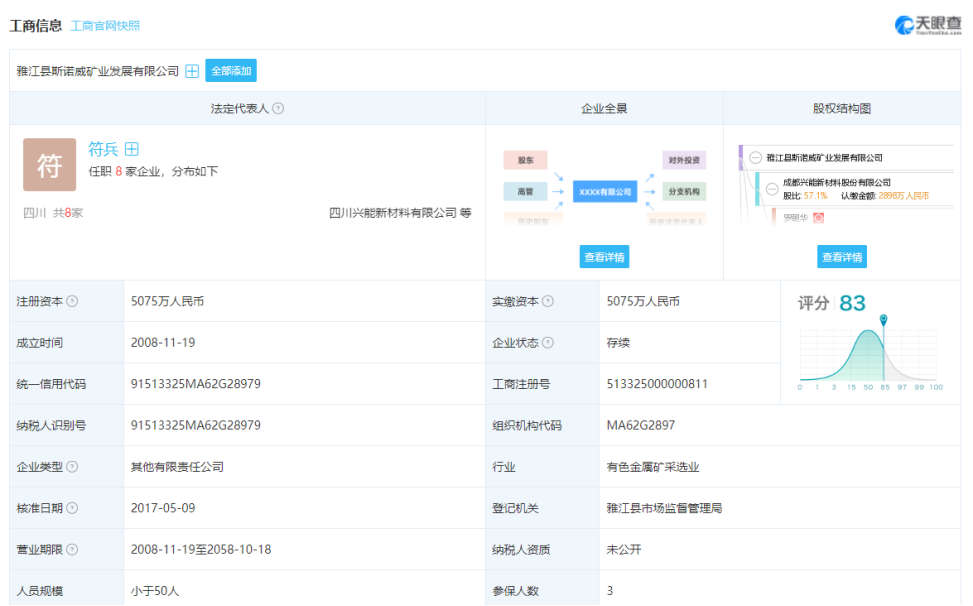Click the 天眼查 logo
Image resolution: width=973 pixels, height=606 pixels.
click(x=928, y=25)
